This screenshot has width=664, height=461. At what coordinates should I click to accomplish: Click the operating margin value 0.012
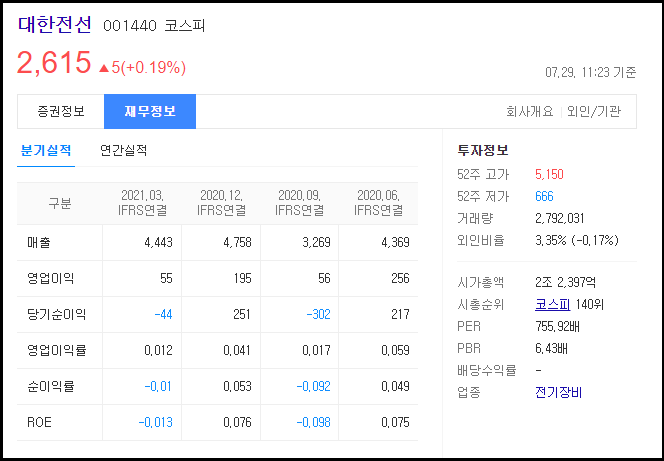pos(158,351)
